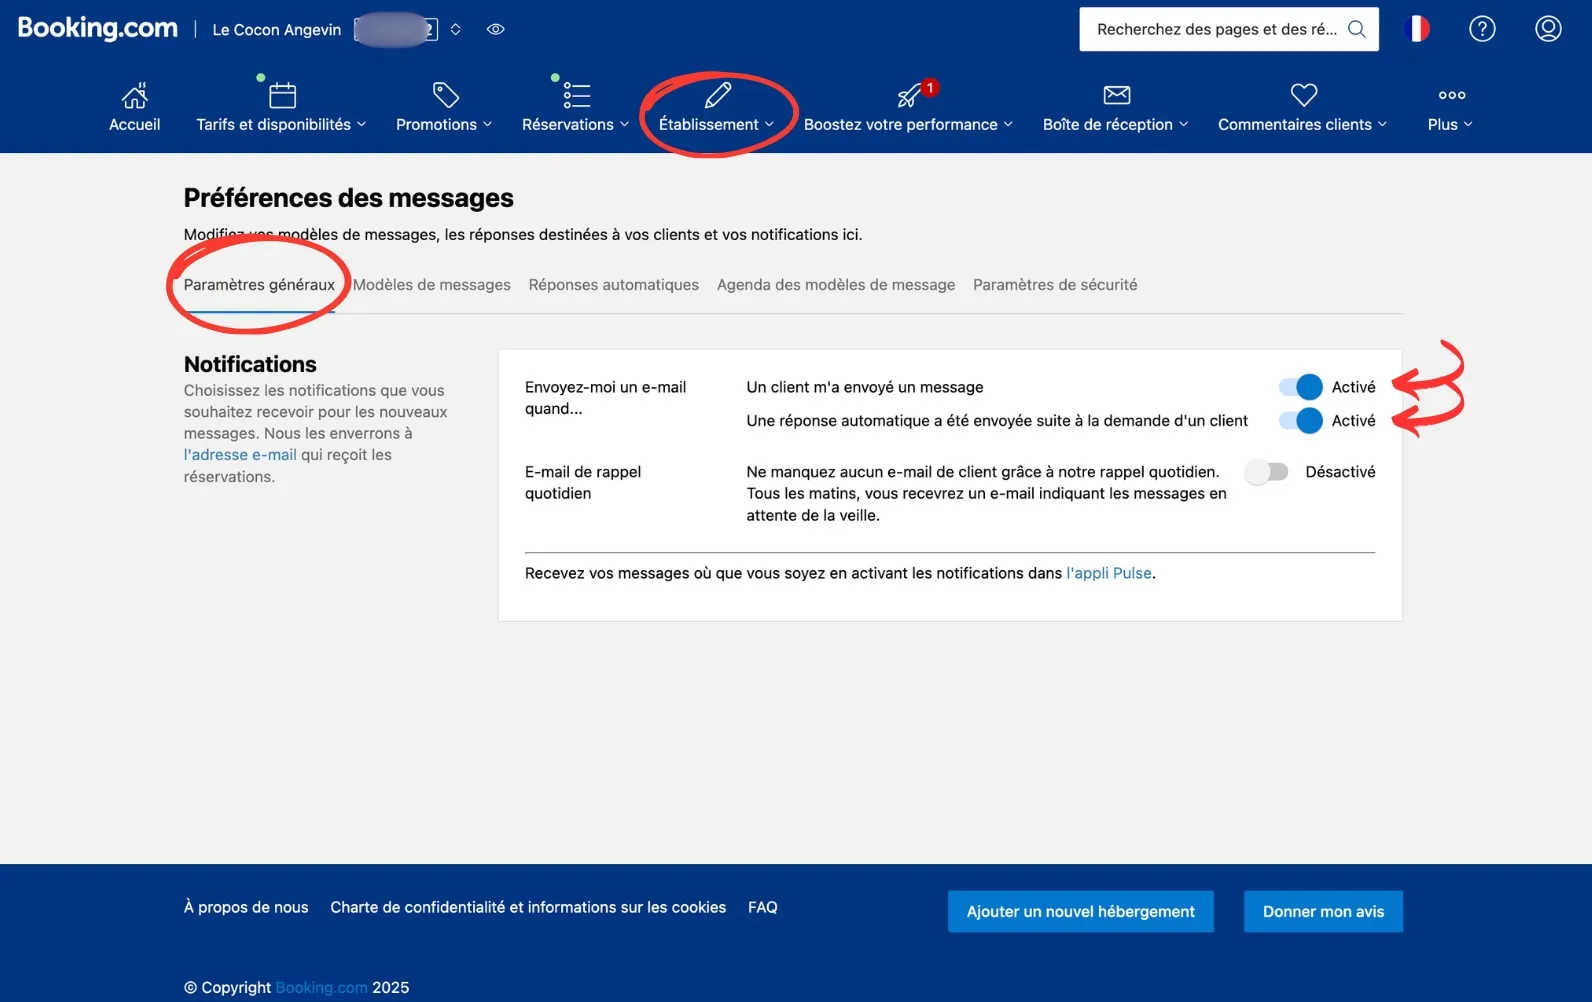Screen dimensions: 1592x1002
Task: Click the envelope icon for Boîte de réception
Action: coord(1117,95)
